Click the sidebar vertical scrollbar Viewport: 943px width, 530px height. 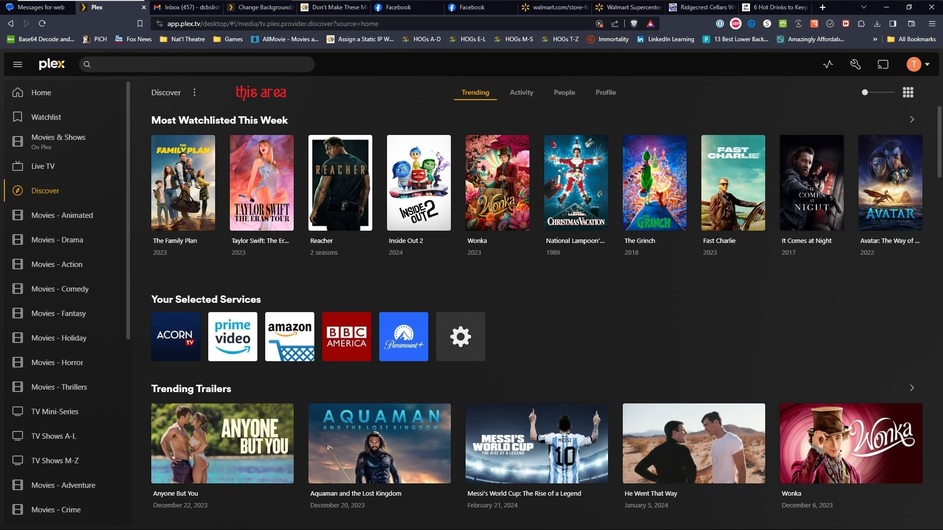[x=128, y=211]
